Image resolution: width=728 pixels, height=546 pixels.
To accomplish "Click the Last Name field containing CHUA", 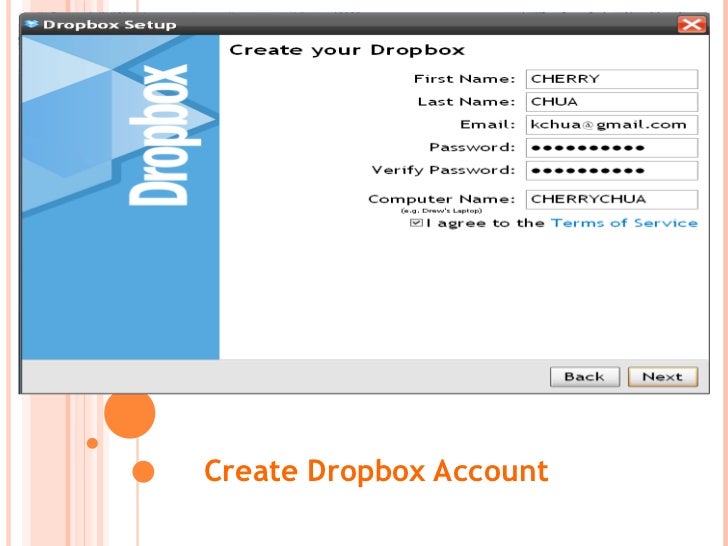I will point(611,102).
